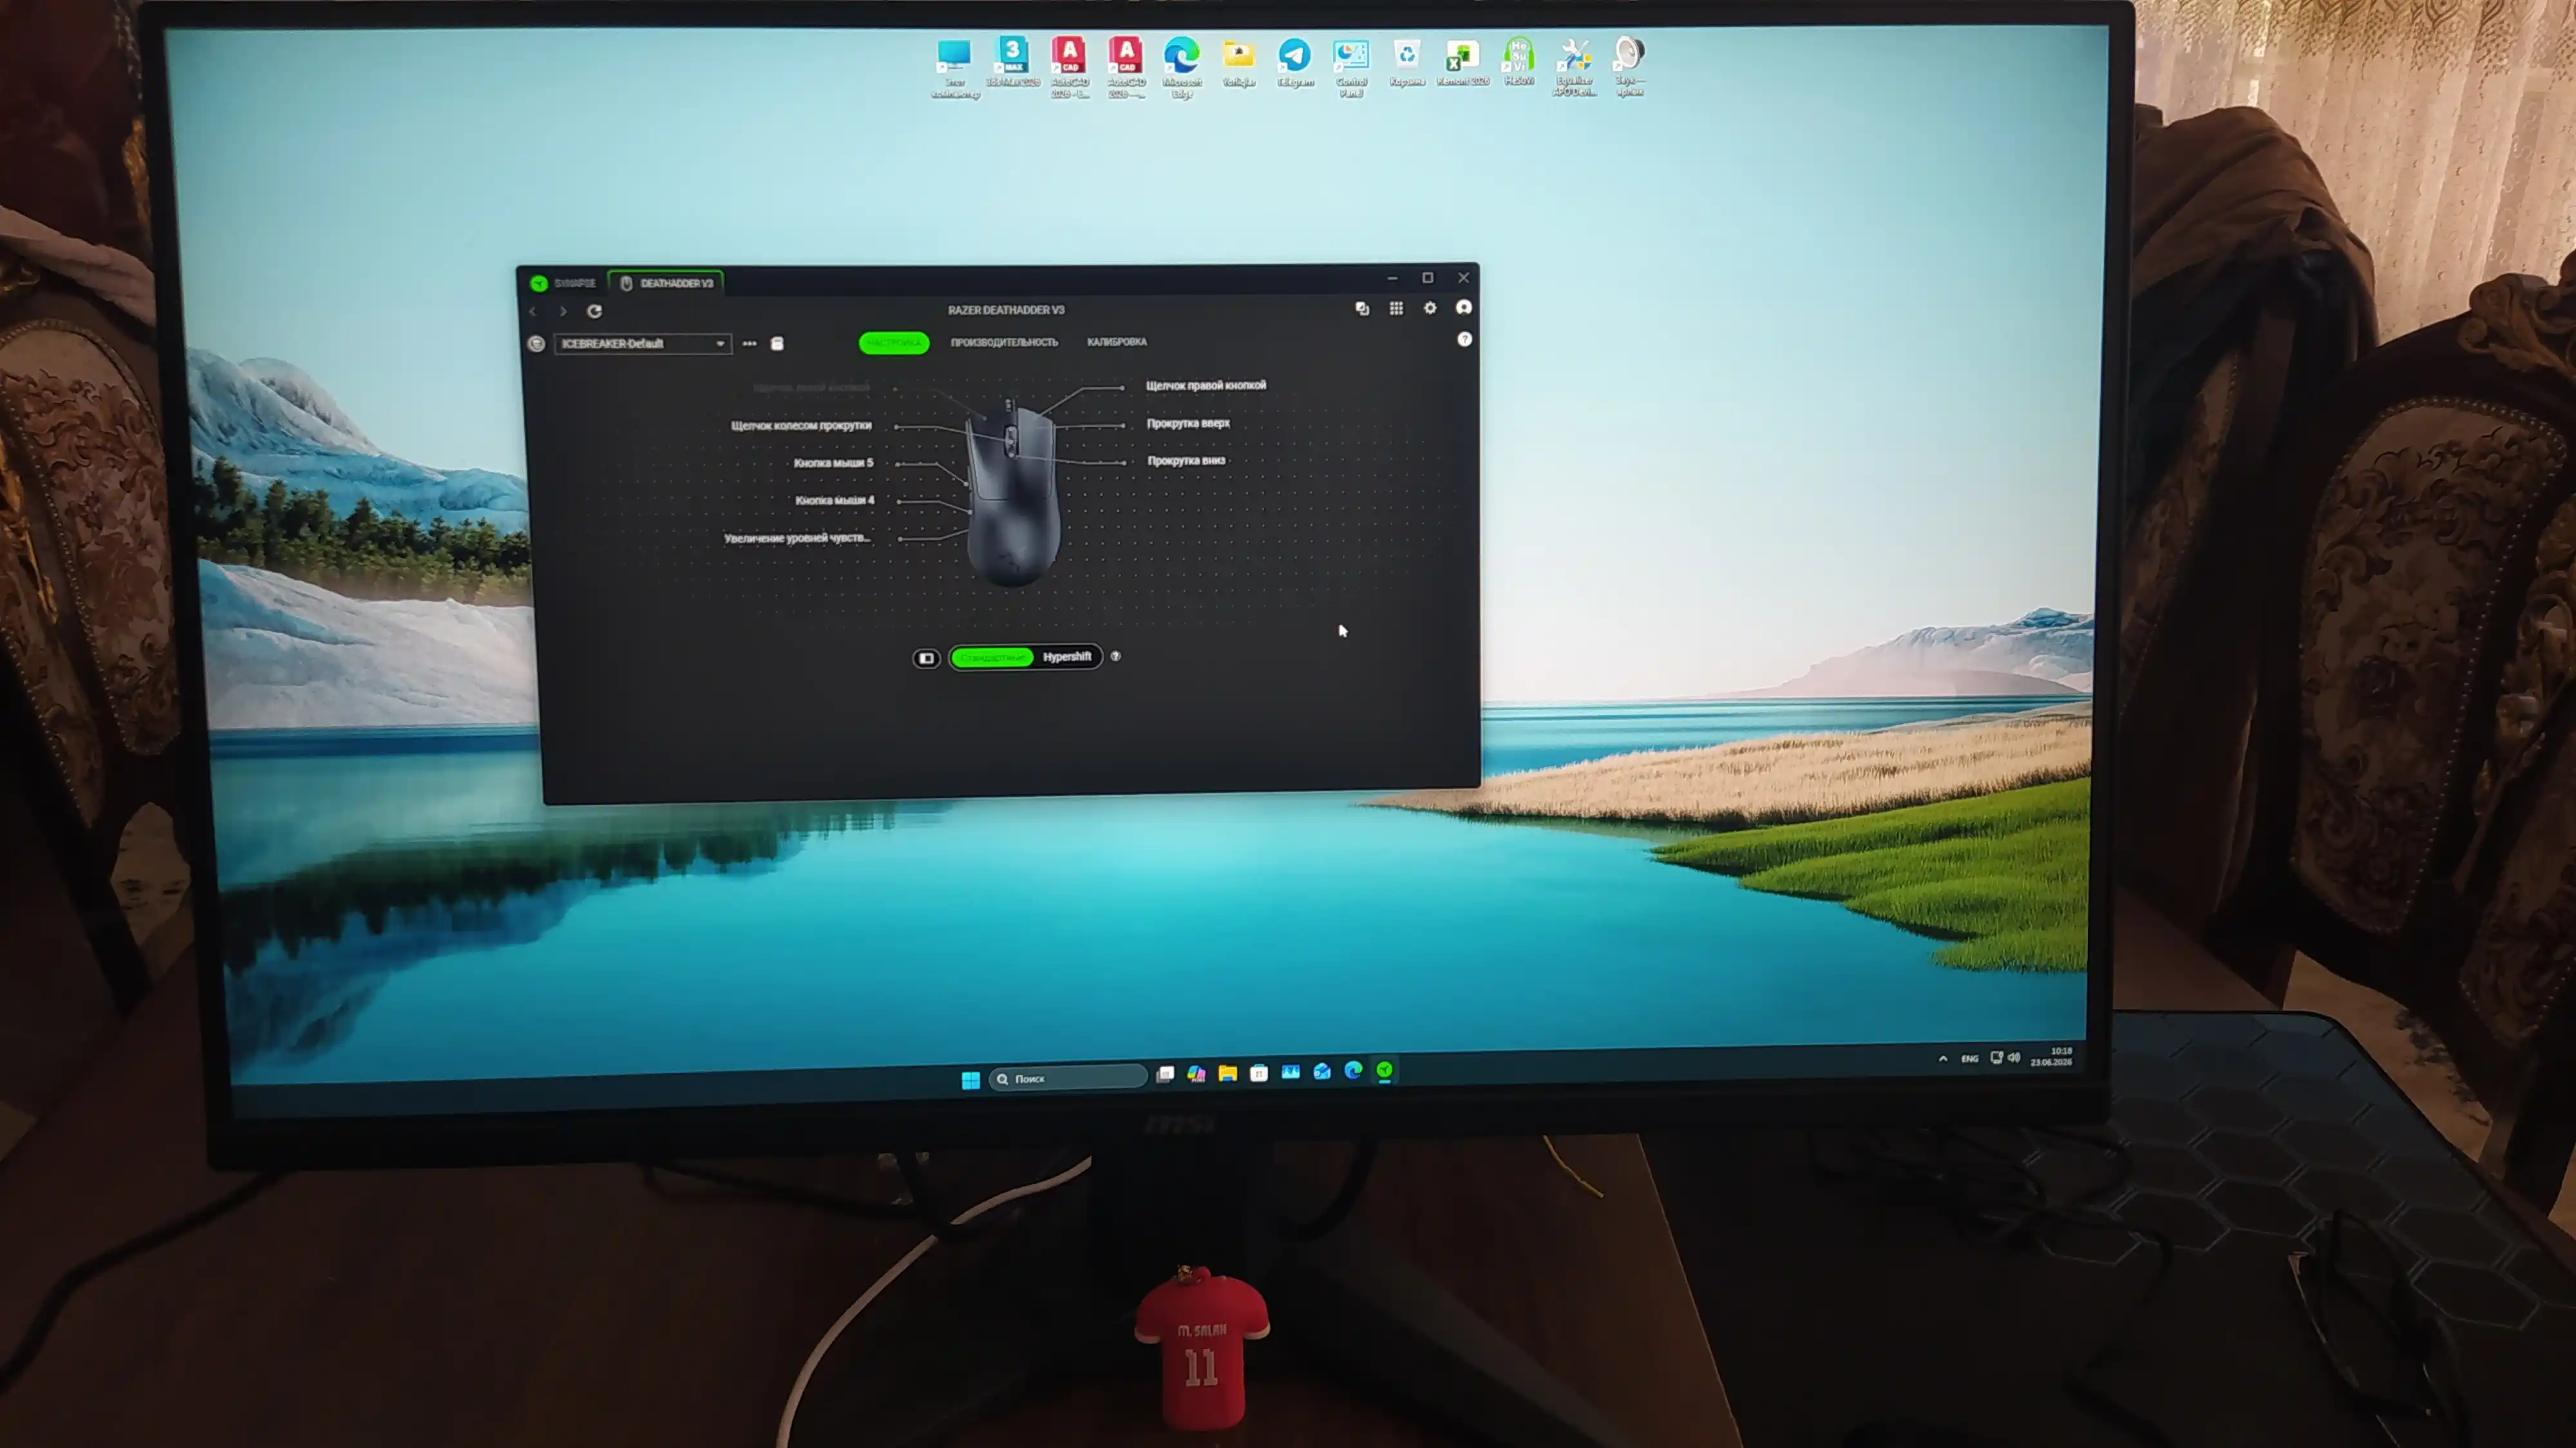Select Прокрутка вверх assignment
Screen dimensions: 2576x1448
[x=1187, y=423]
